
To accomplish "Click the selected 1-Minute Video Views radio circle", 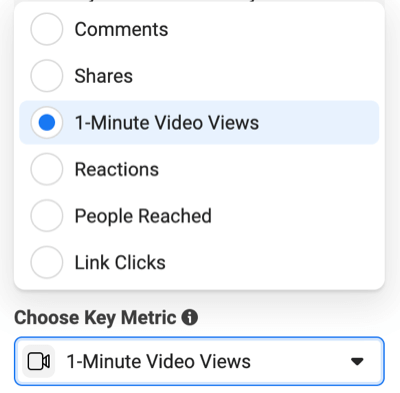I will click(47, 123).
